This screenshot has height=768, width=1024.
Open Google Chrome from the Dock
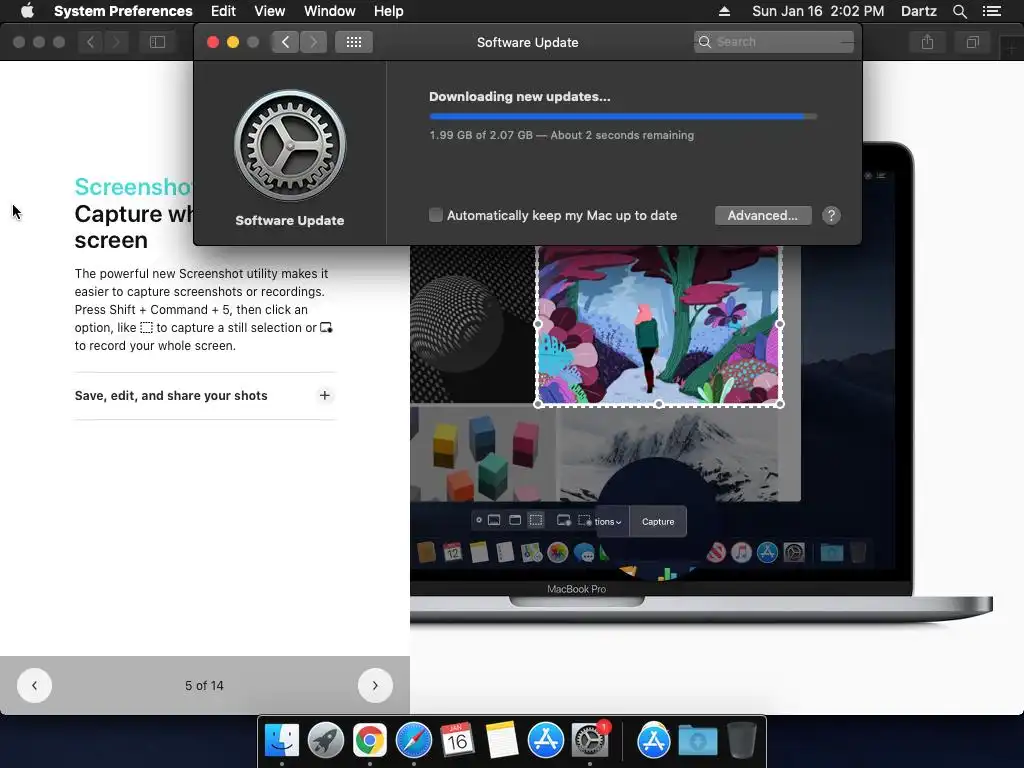pos(370,741)
